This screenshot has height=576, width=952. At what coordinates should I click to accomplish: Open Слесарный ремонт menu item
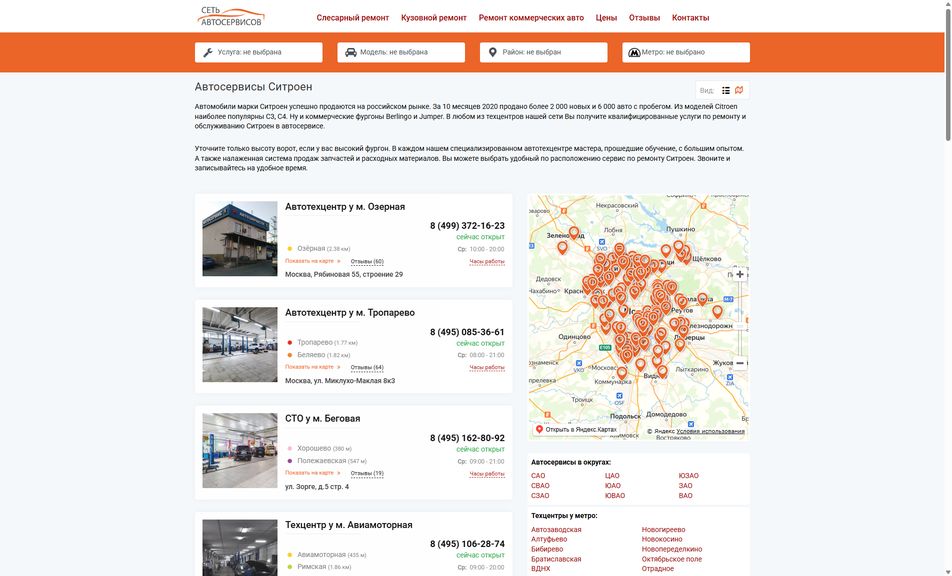pyautogui.click(x=352, y=18)
